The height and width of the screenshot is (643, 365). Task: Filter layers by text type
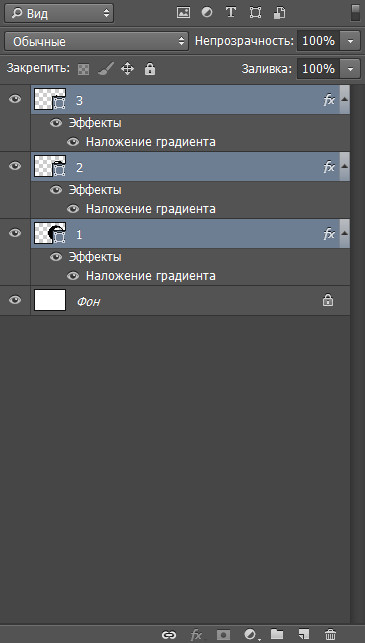click(231, 13)
